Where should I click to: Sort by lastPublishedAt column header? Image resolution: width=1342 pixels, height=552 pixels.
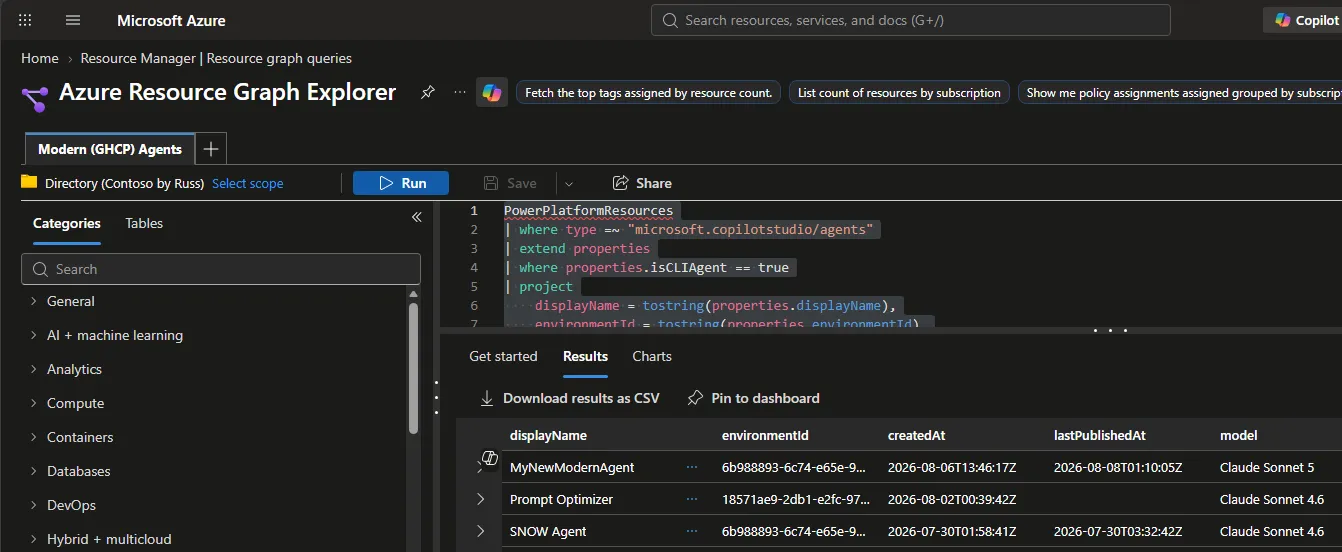pos(1099,435)
